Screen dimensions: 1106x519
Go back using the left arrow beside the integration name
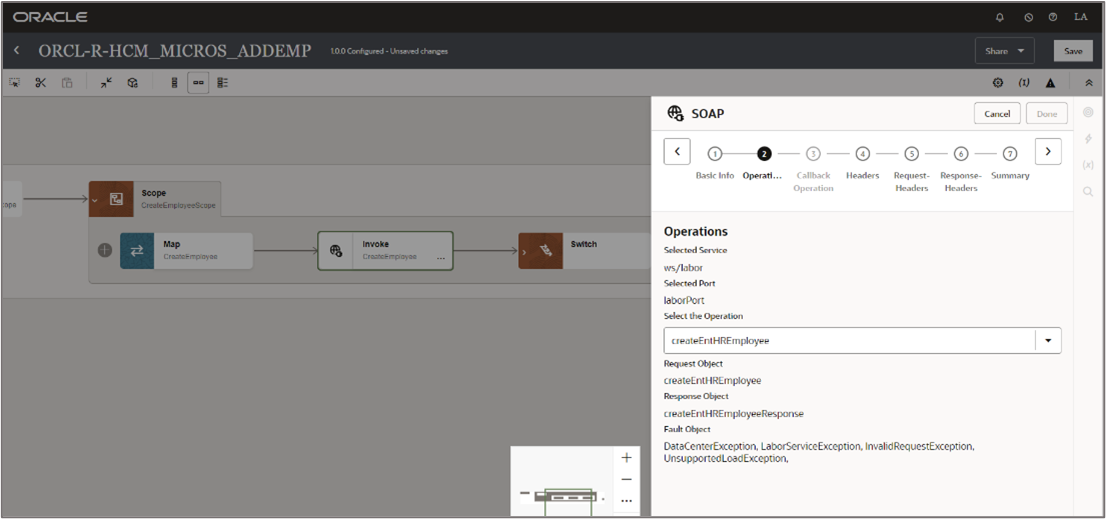tap(17, 51)
